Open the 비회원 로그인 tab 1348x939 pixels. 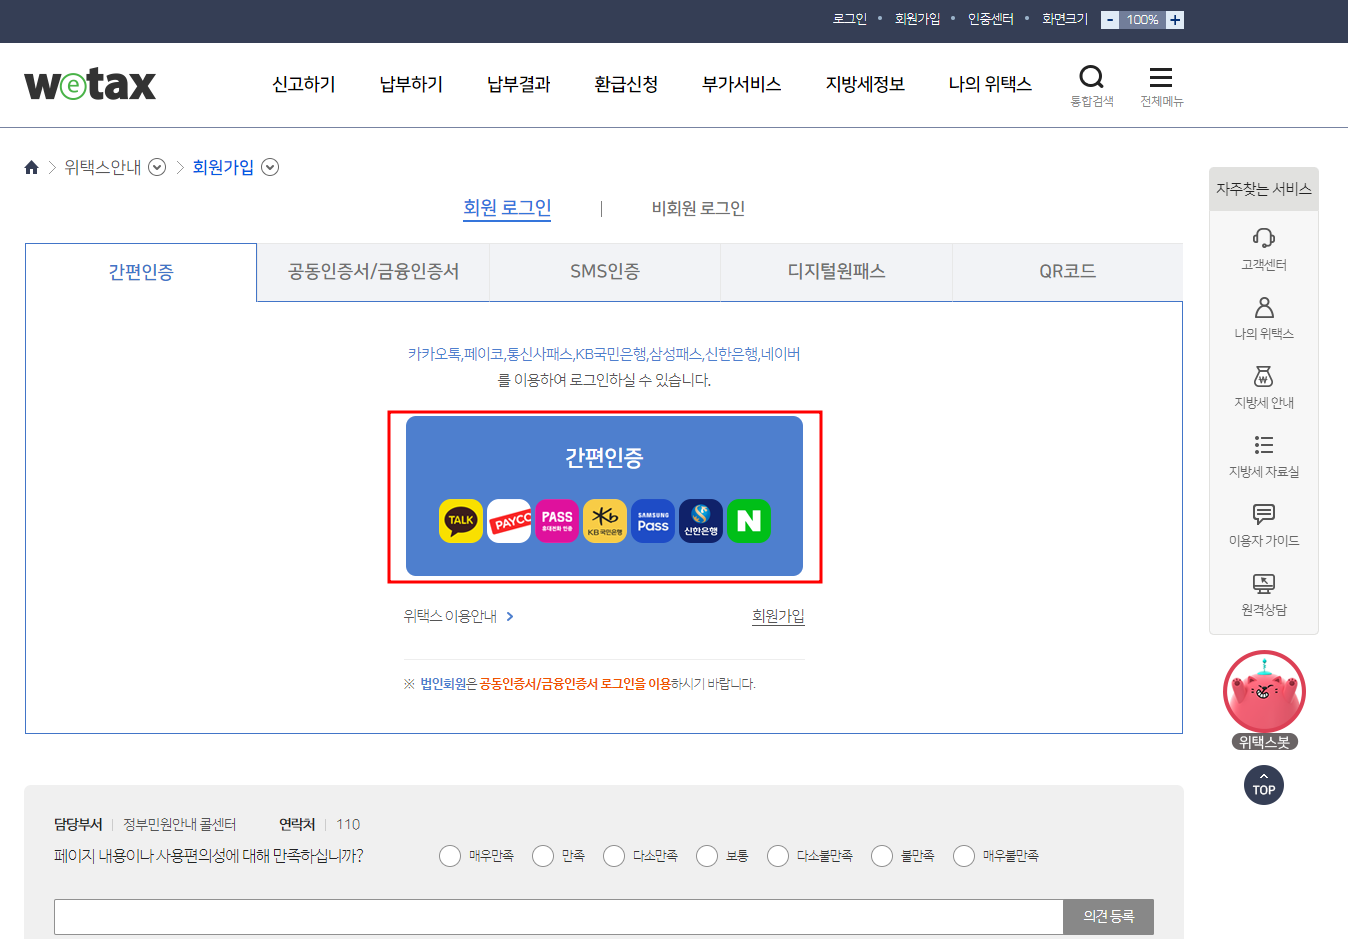coord(696,208)
